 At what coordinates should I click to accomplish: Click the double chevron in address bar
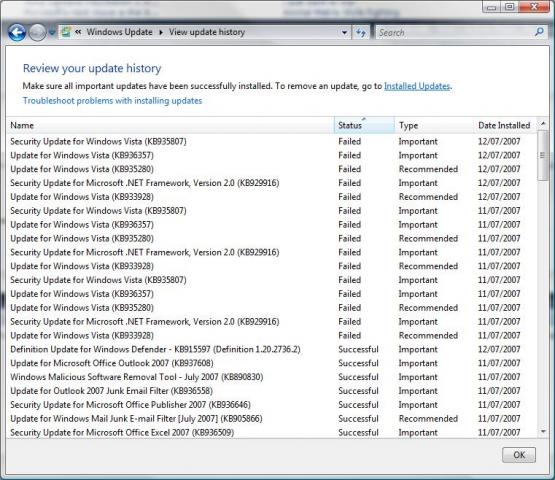pyautogui.click(x=78, y=32)
